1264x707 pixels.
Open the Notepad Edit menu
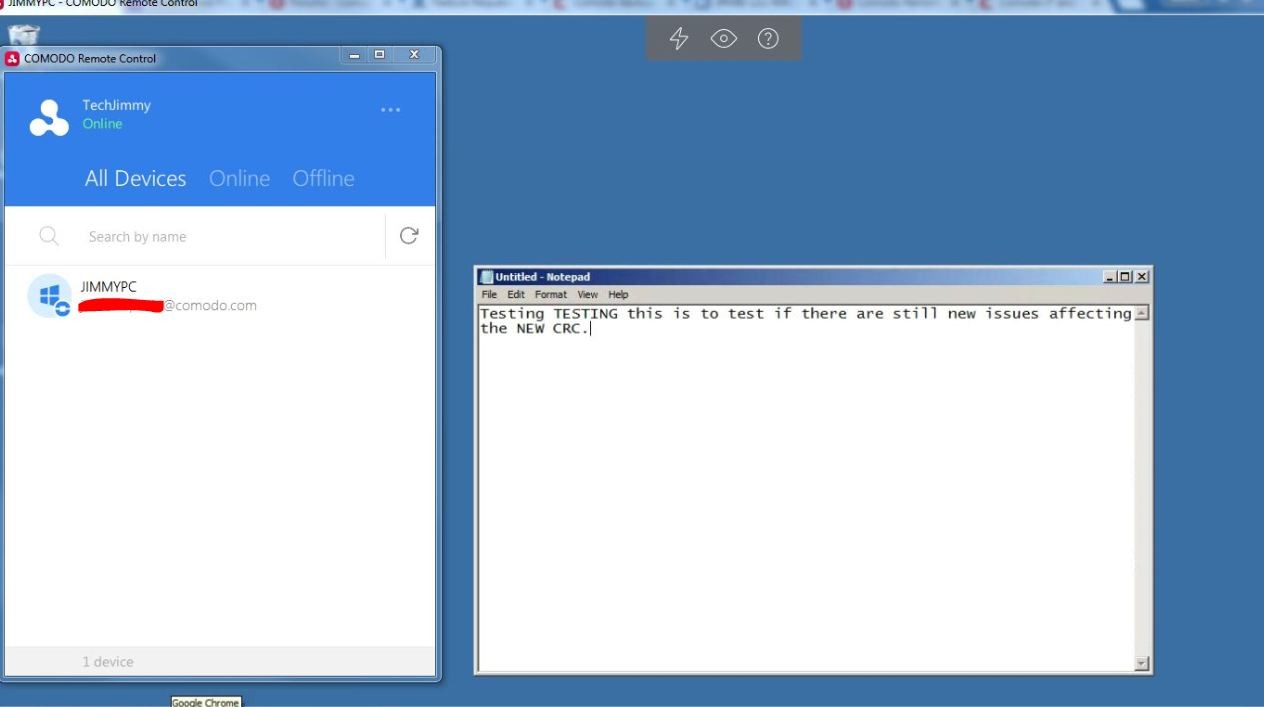516,295
